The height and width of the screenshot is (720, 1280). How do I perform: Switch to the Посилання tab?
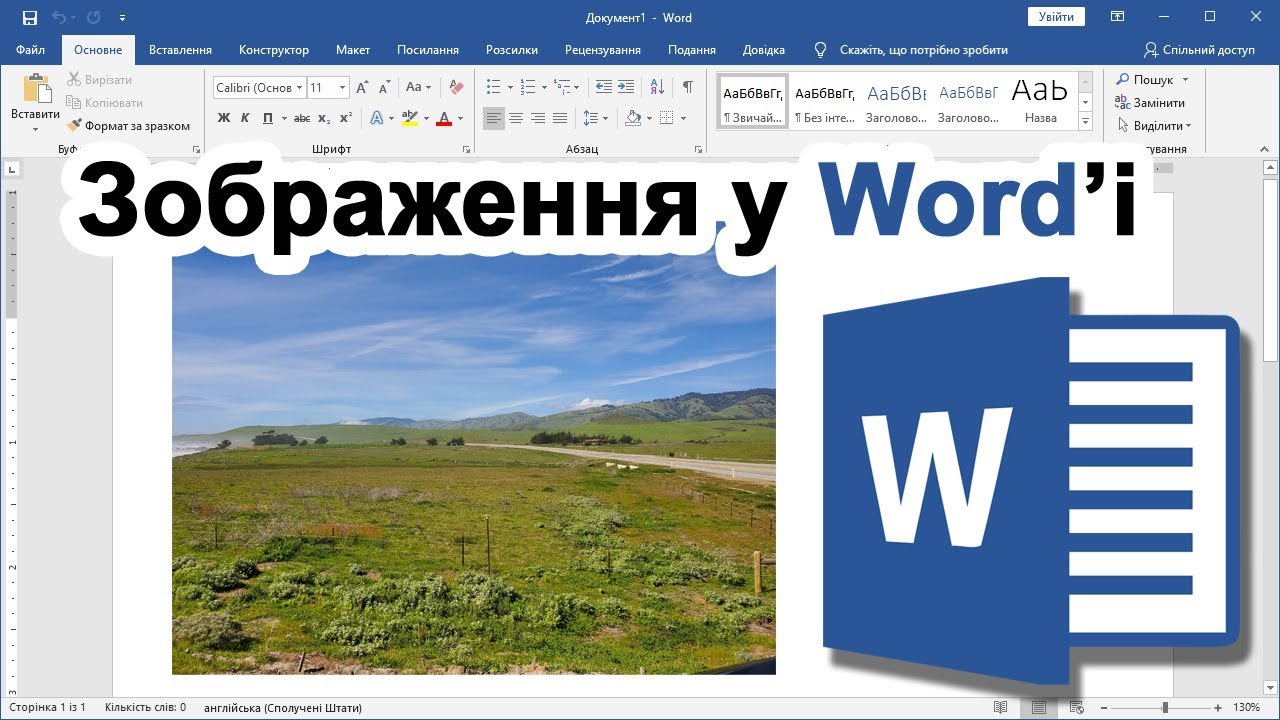tap(428, 49)
